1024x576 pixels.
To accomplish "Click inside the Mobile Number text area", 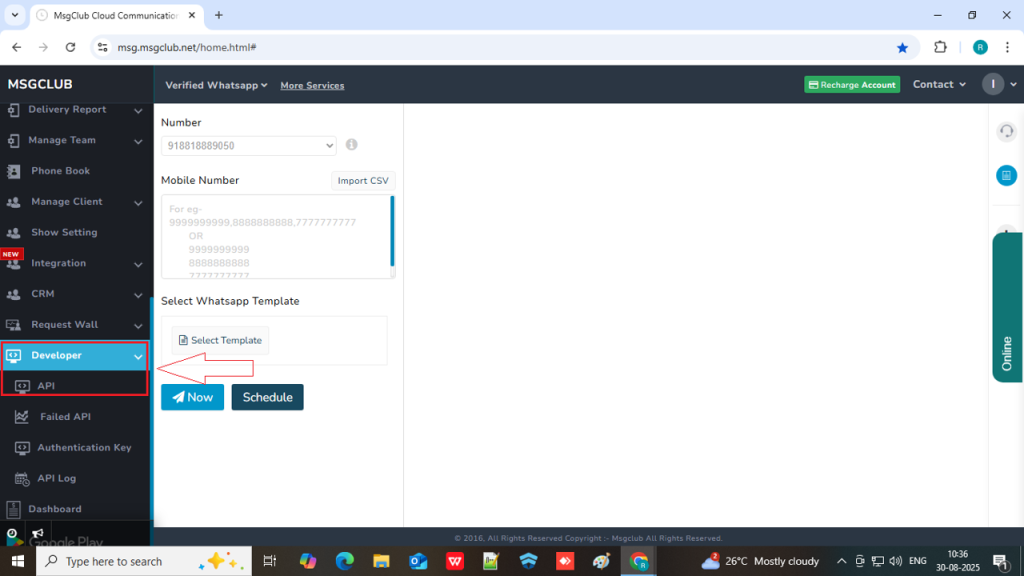I will tap(276, 236).
